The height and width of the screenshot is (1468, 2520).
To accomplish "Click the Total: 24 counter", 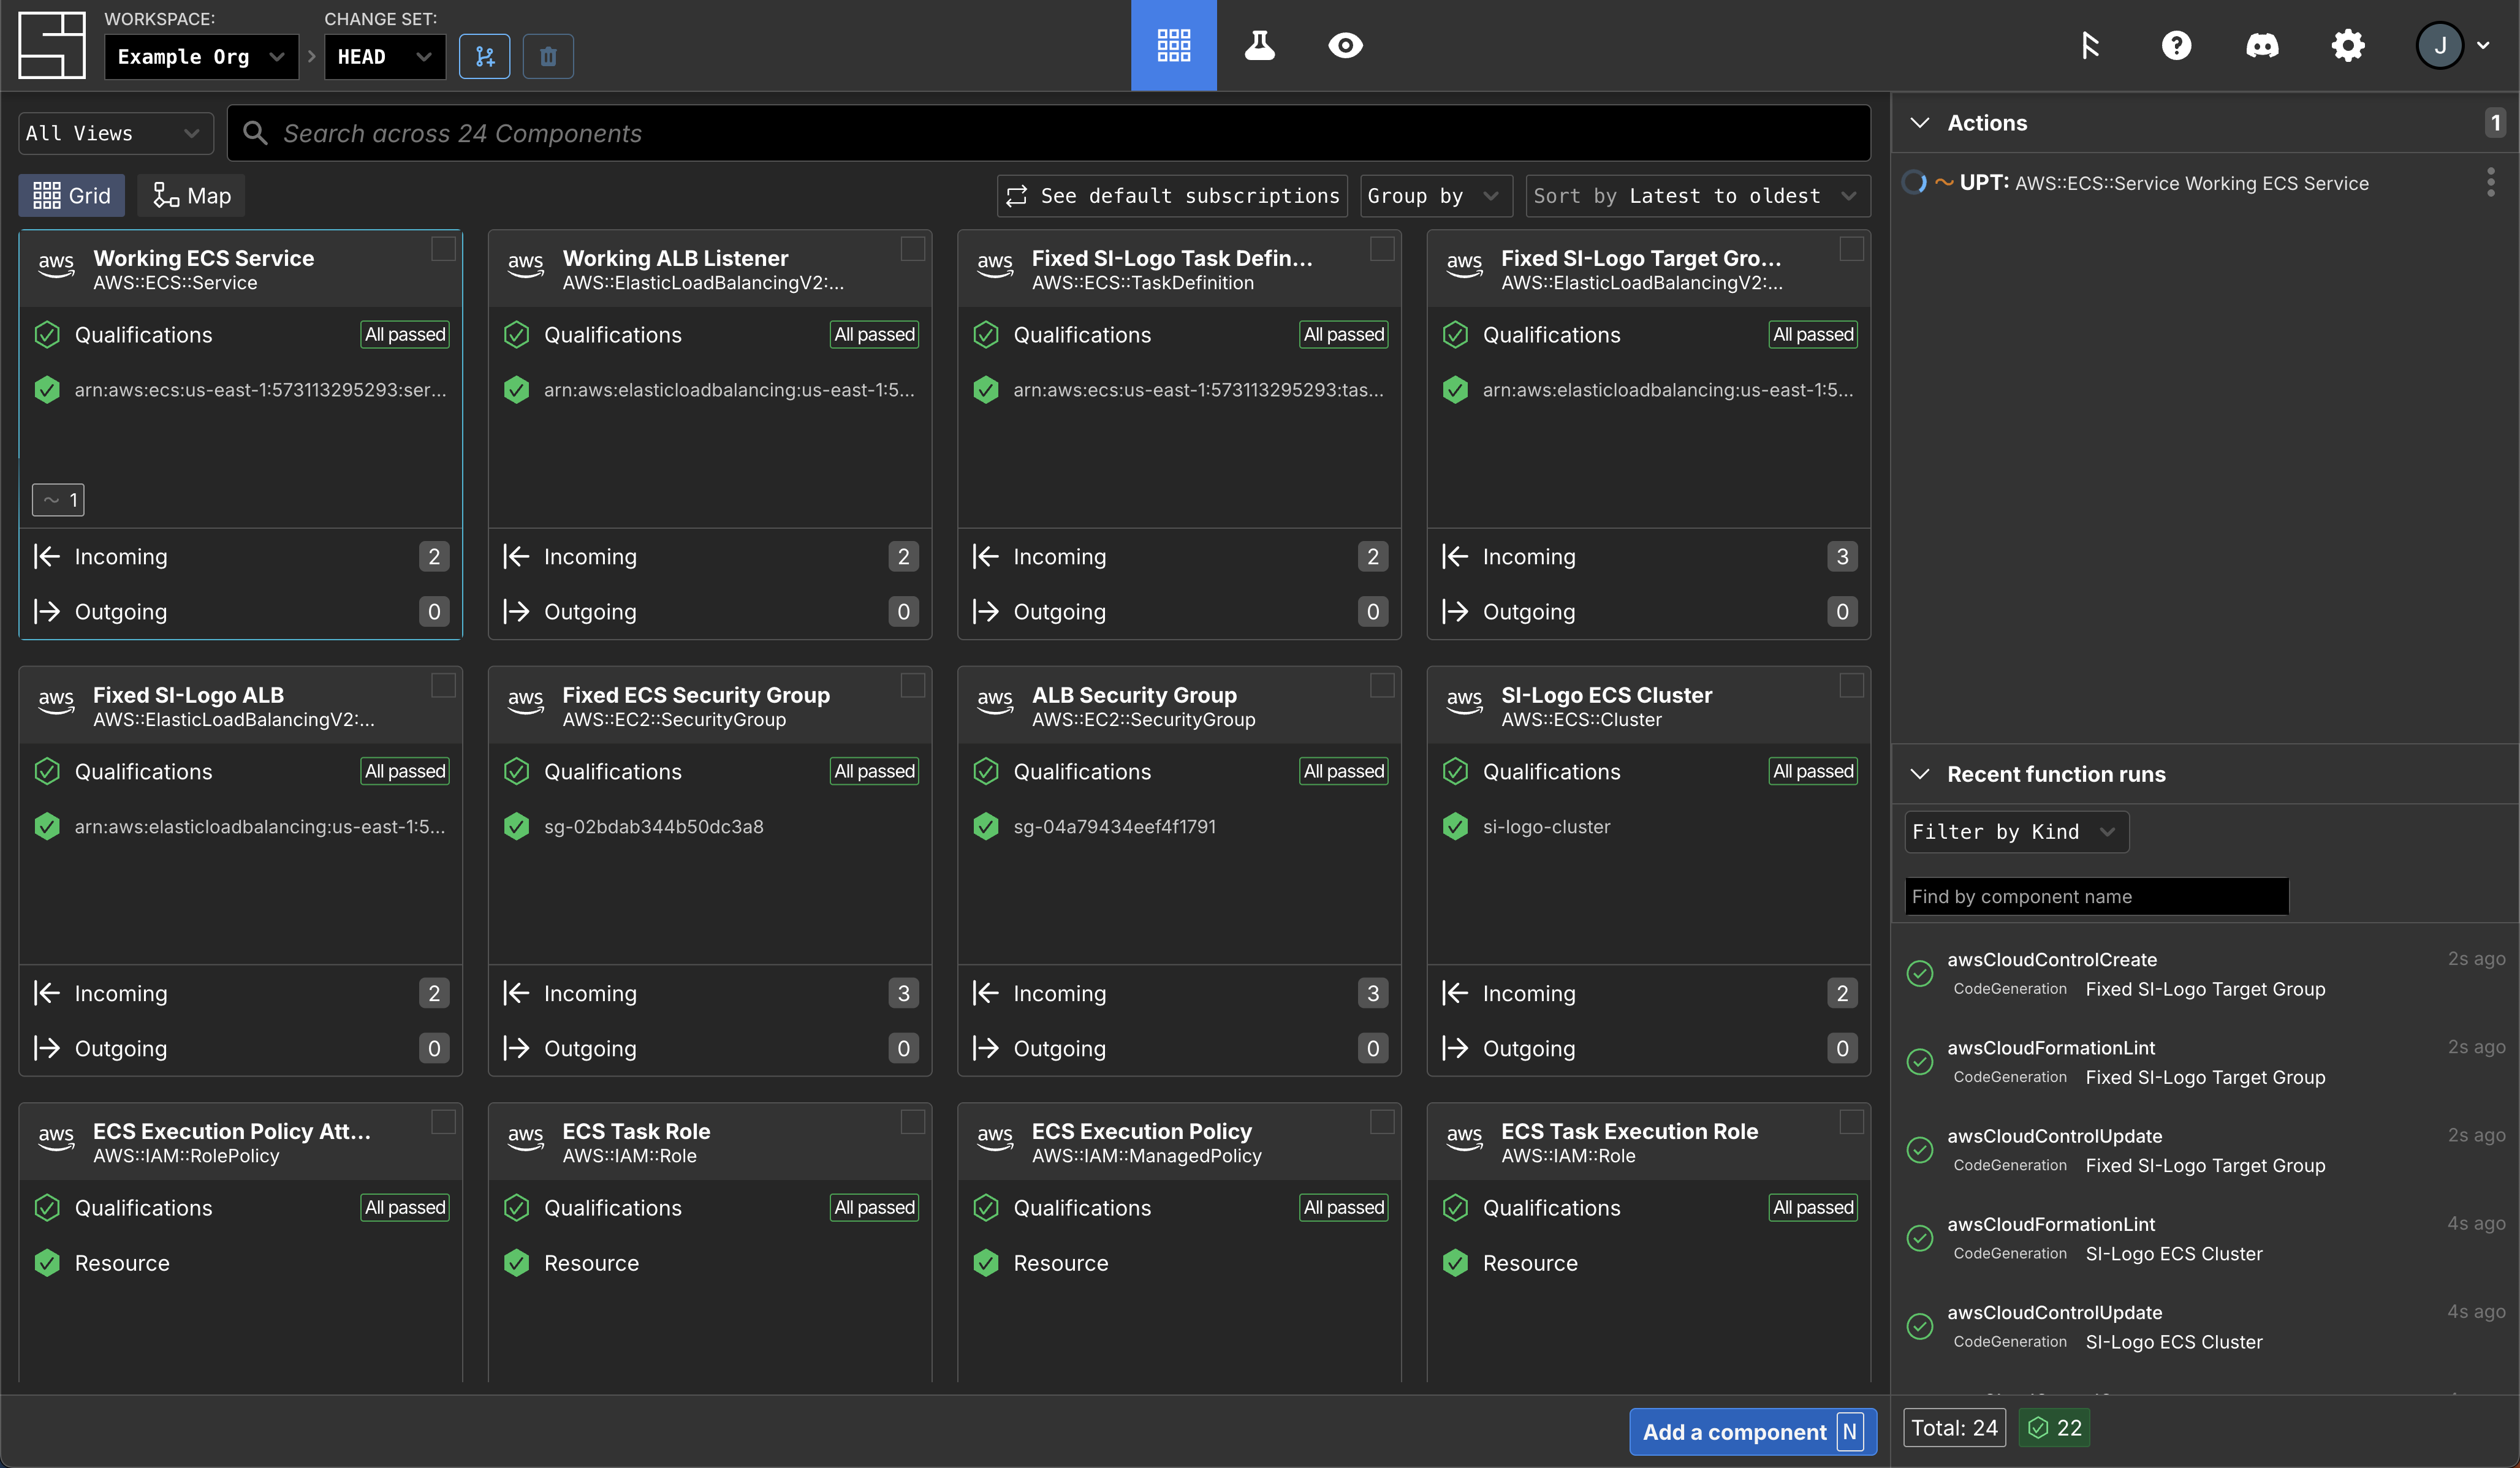I will point(1954,1428).
